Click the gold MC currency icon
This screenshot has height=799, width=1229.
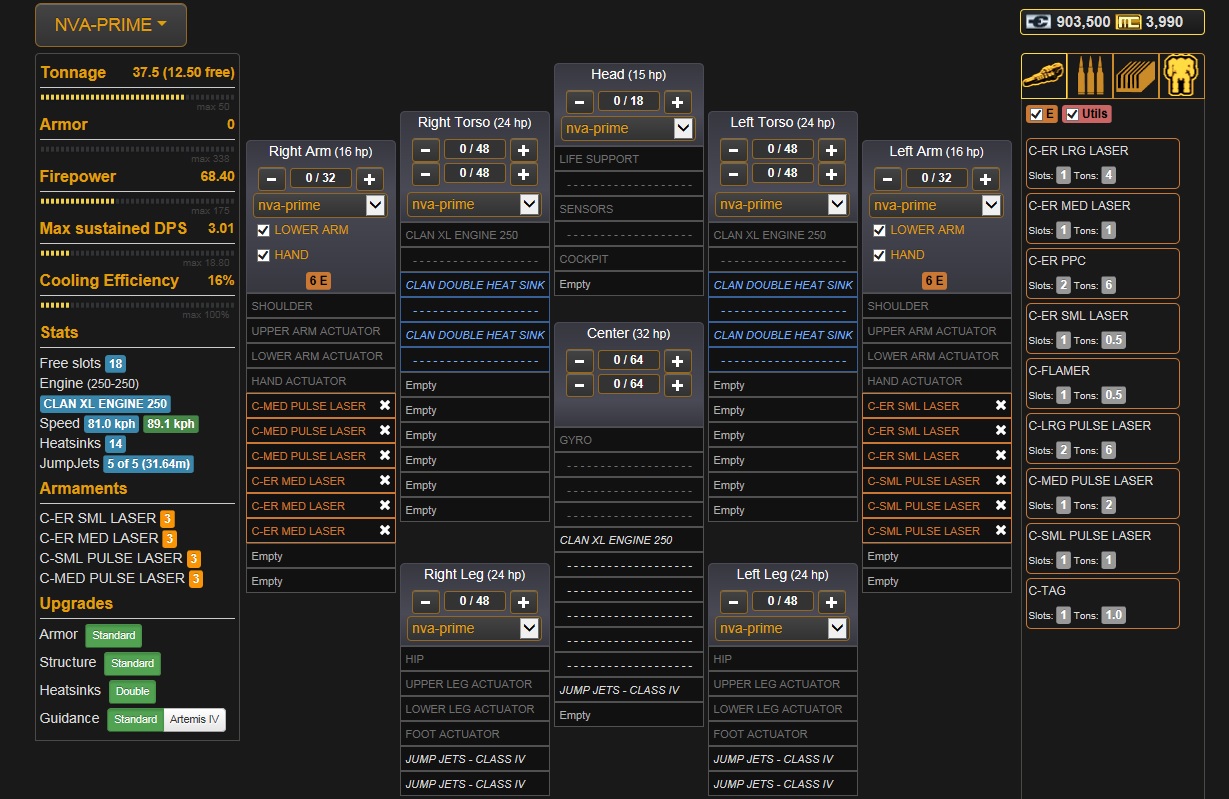tap(1128, 21)
